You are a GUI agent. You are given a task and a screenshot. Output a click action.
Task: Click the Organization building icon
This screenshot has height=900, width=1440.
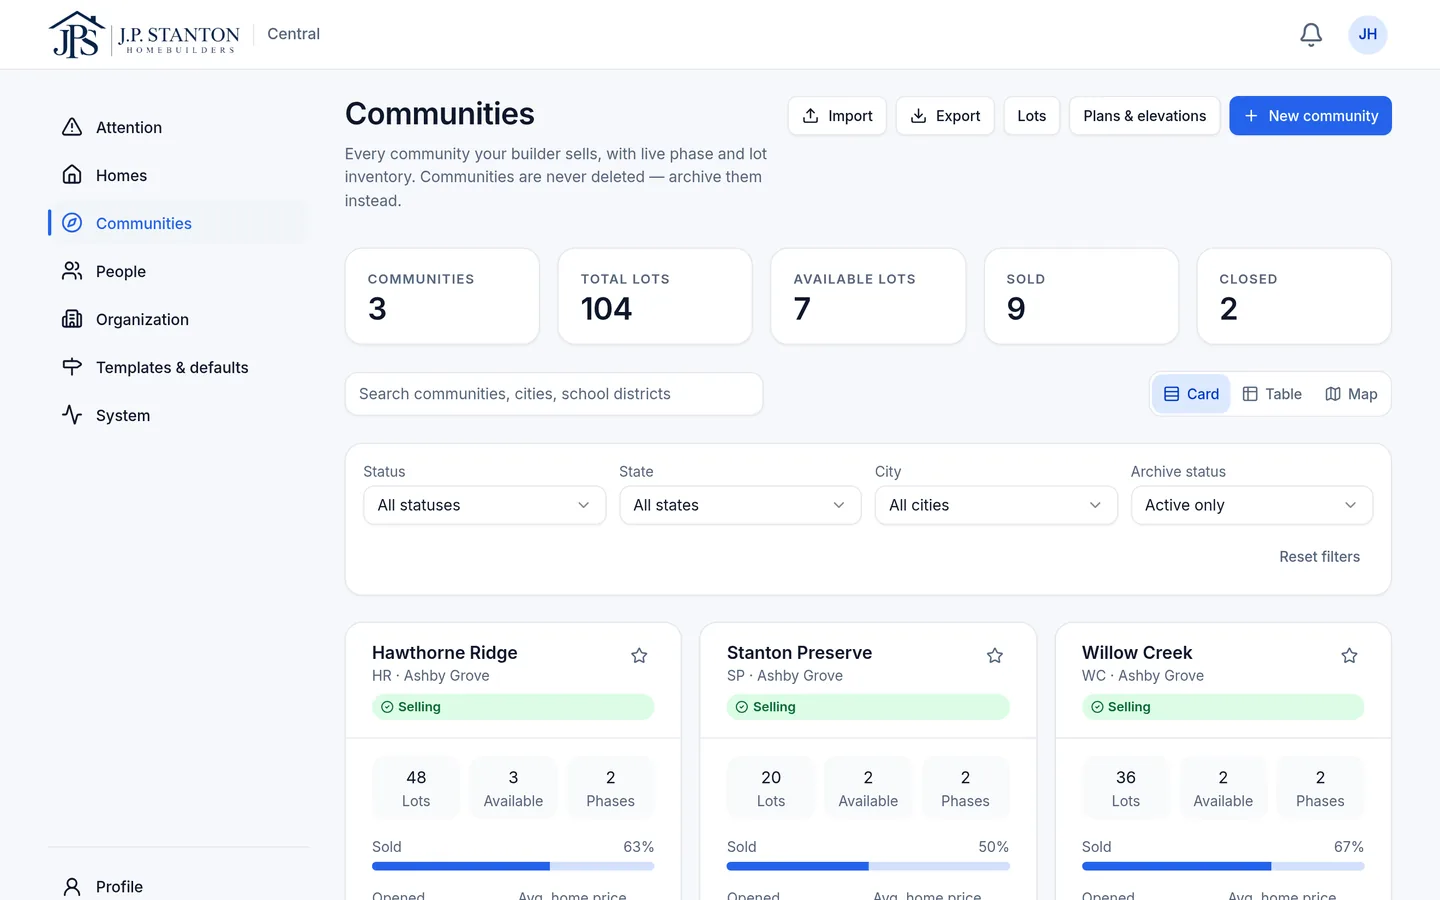72,319
